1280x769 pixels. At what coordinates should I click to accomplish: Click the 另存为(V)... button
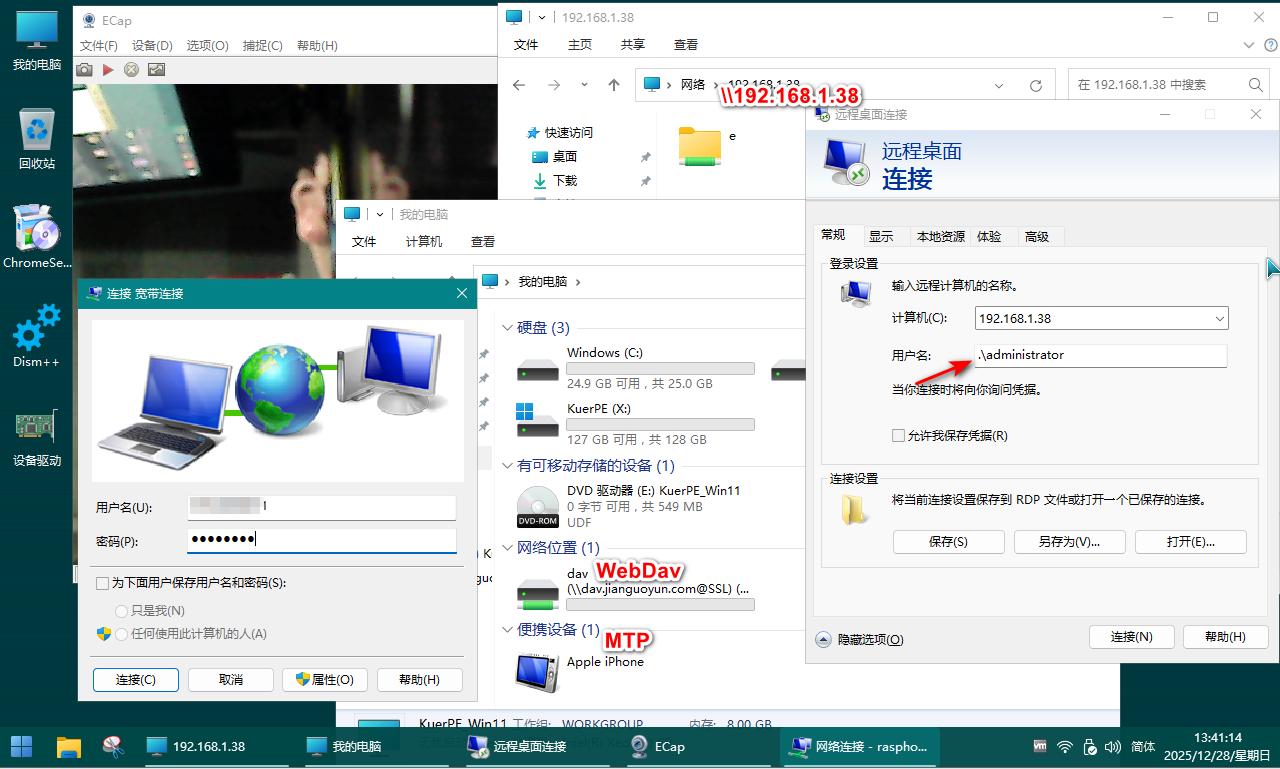coord(1069,542)
